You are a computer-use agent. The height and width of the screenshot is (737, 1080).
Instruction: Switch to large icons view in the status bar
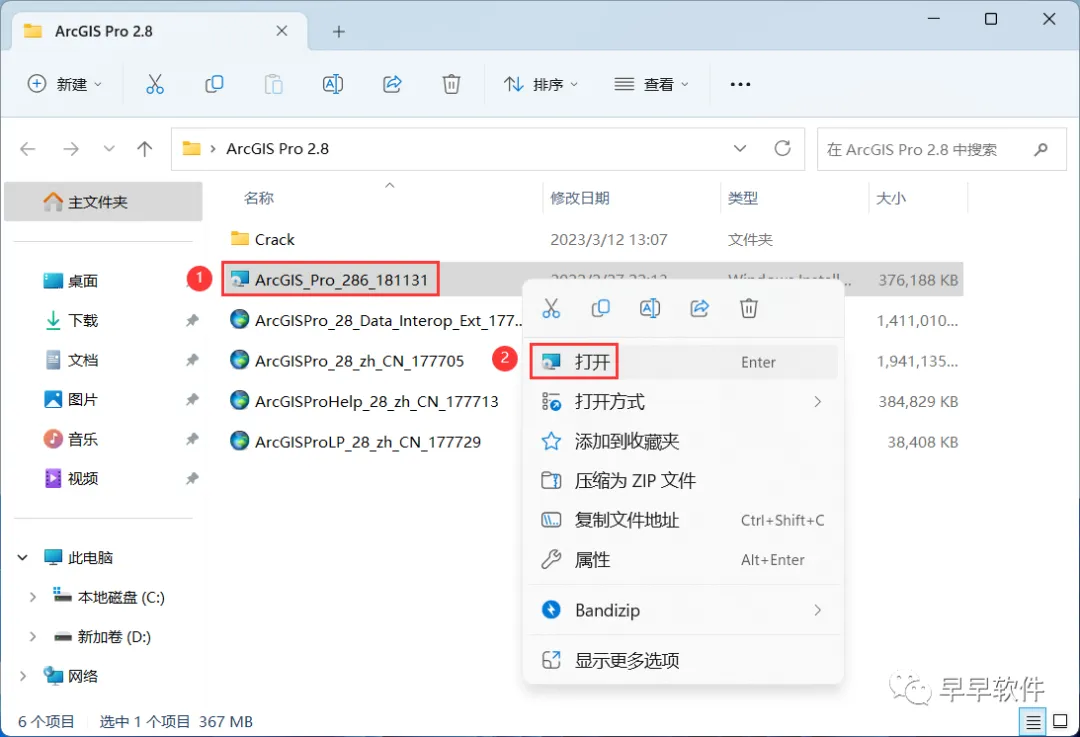pyautogui.click(x=1061, y=722)
